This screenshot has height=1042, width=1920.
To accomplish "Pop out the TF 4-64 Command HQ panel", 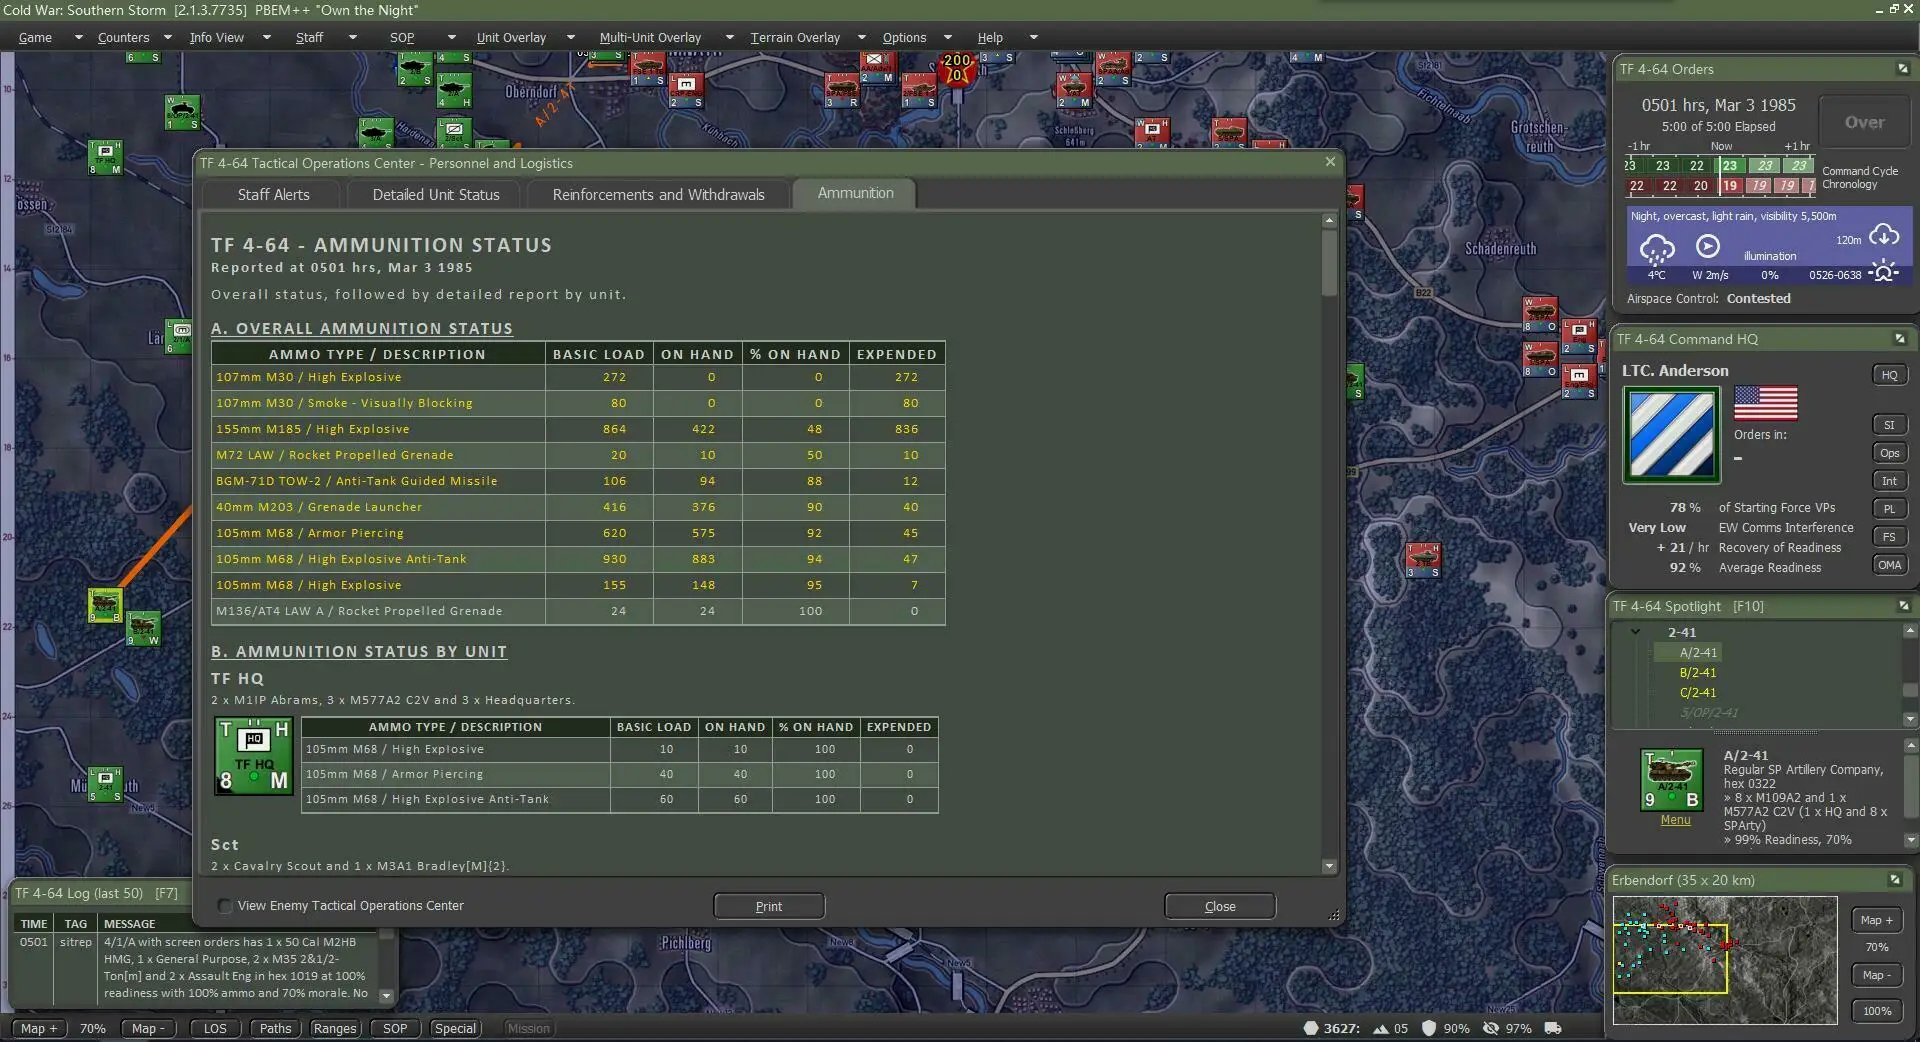I will pos(1900,339).
